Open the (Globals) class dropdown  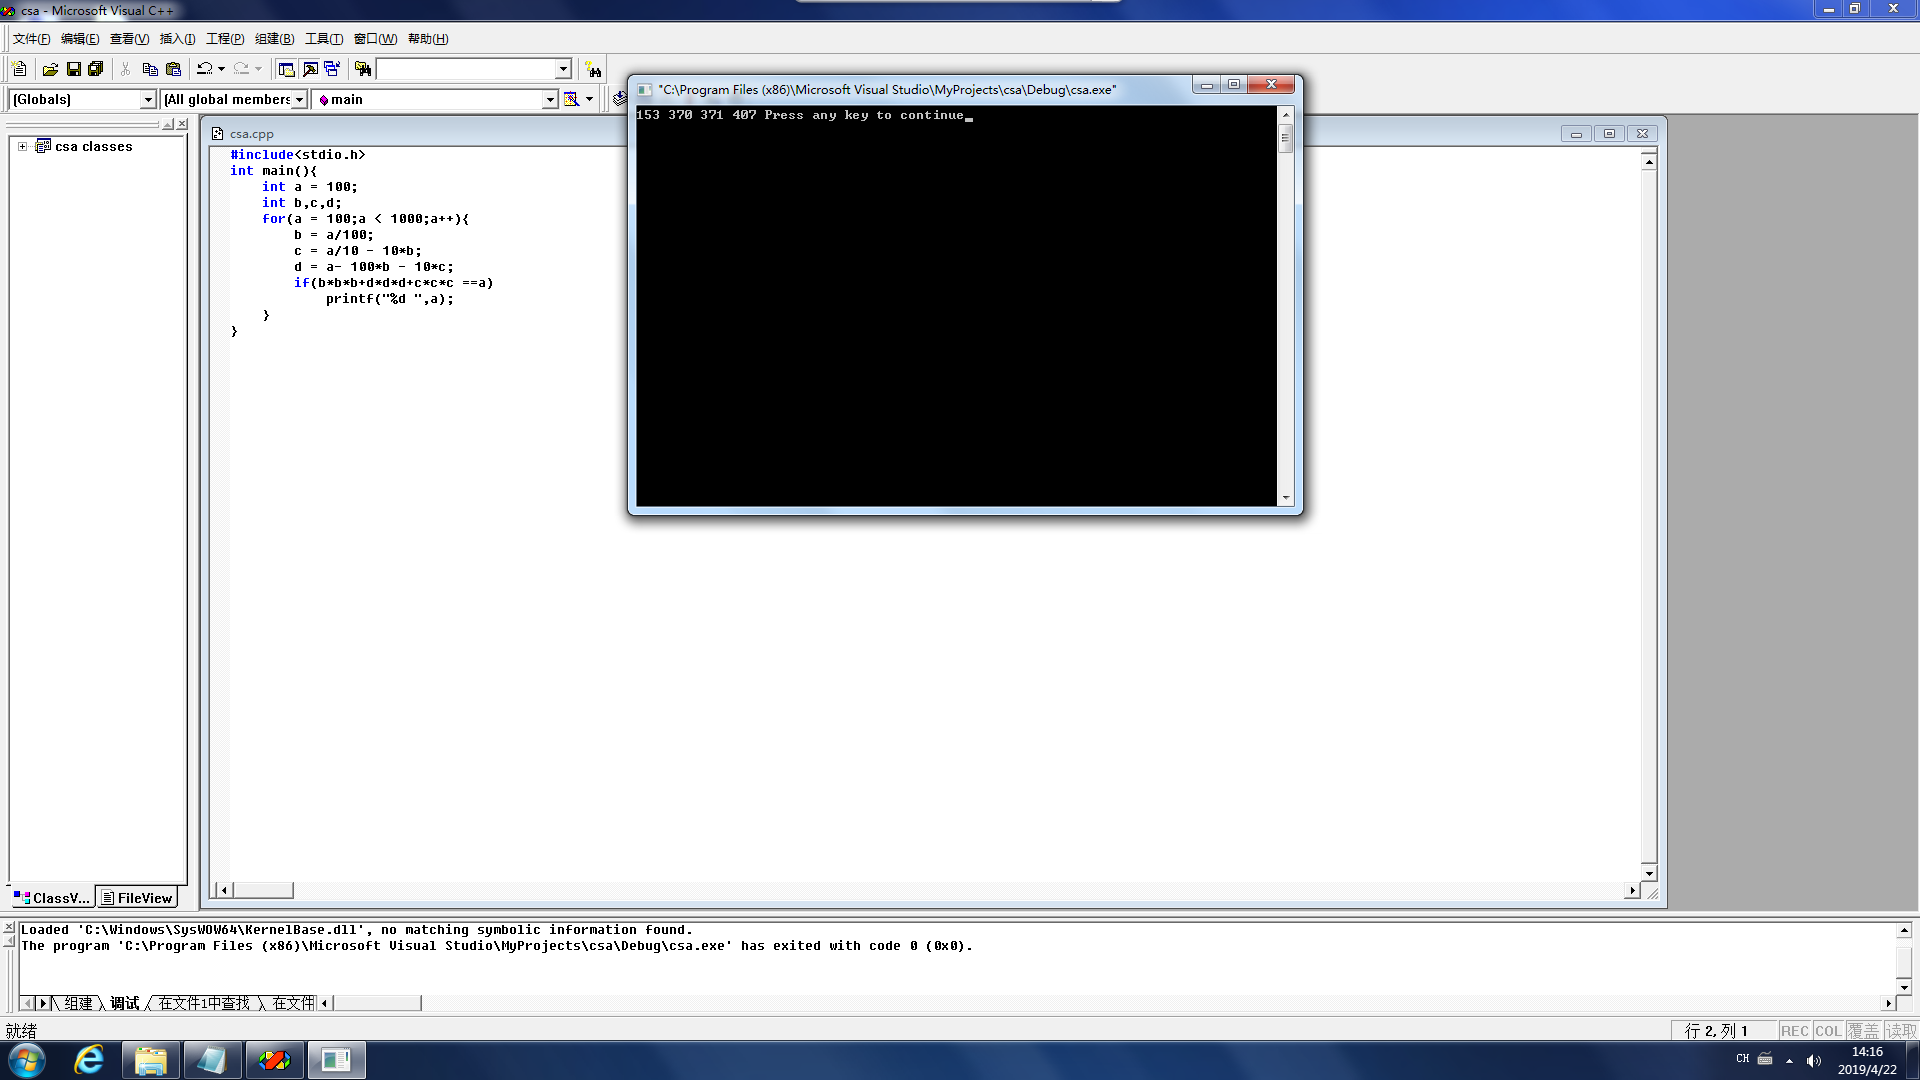click(x=148, y=99)
